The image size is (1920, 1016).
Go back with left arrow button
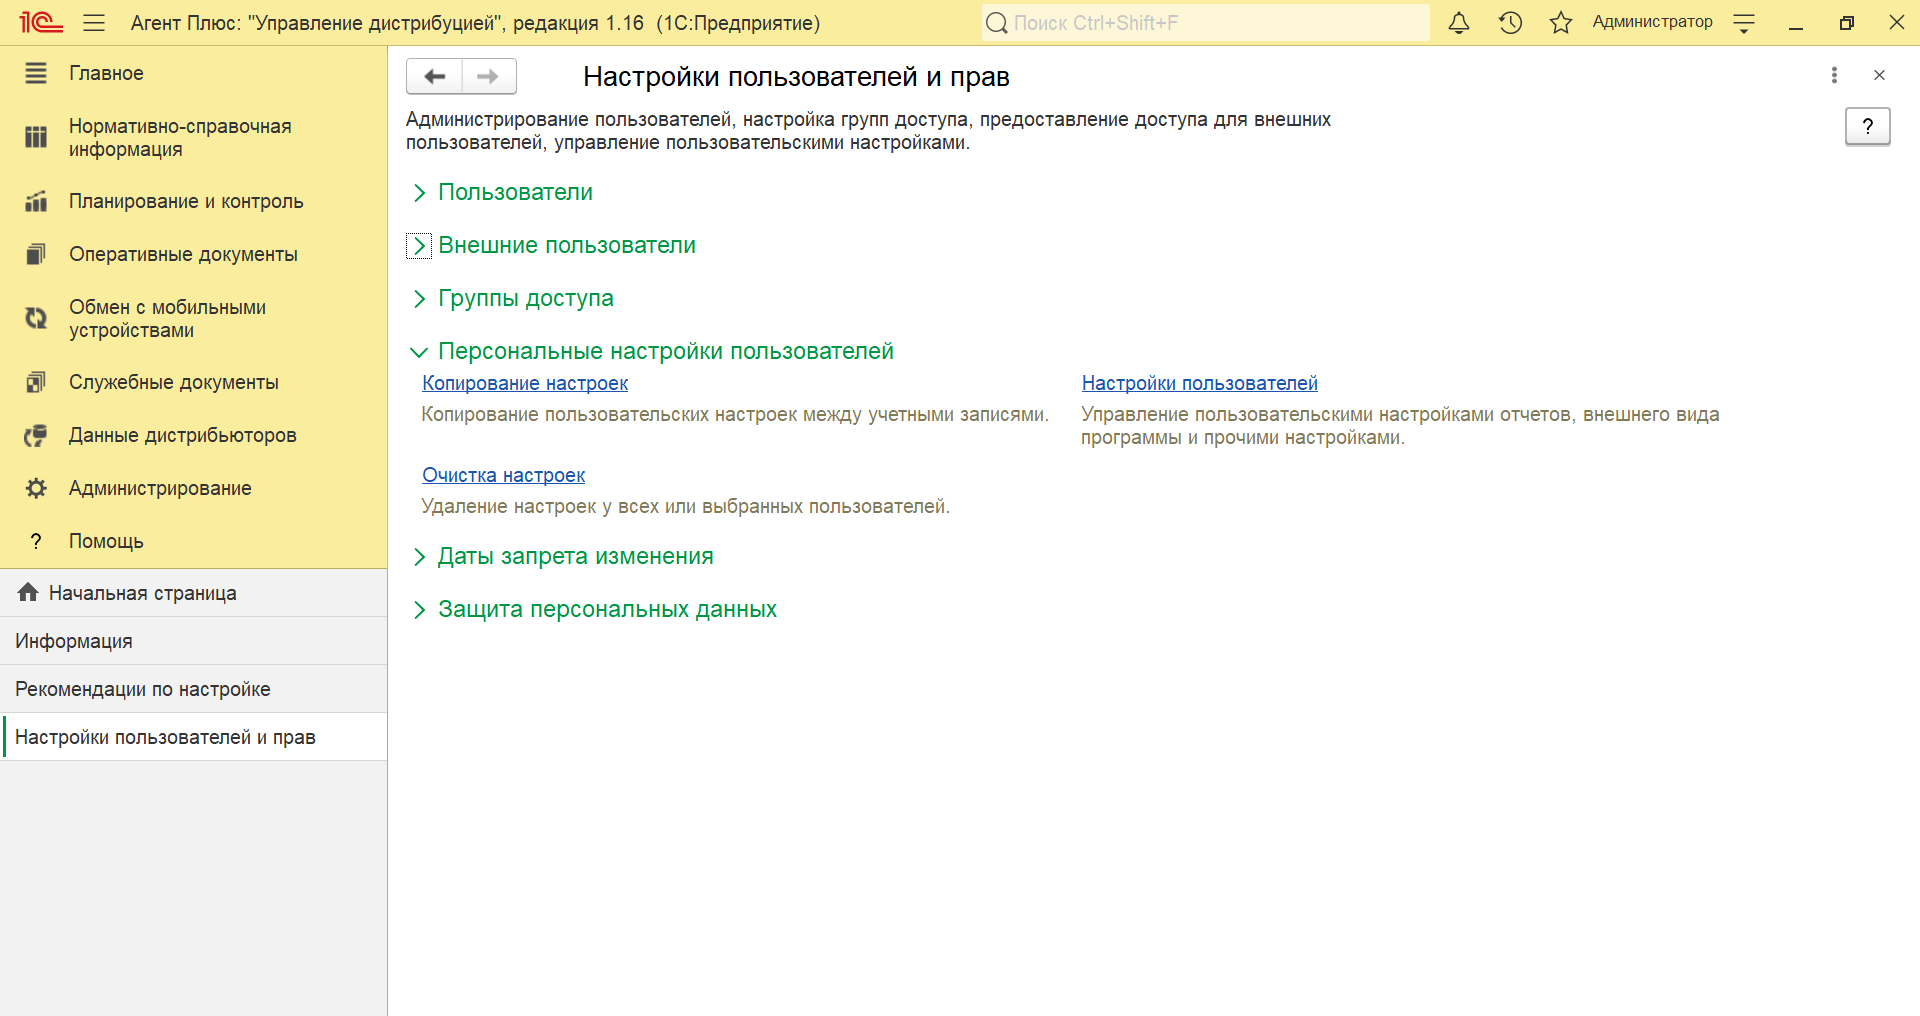coord(434,76)
